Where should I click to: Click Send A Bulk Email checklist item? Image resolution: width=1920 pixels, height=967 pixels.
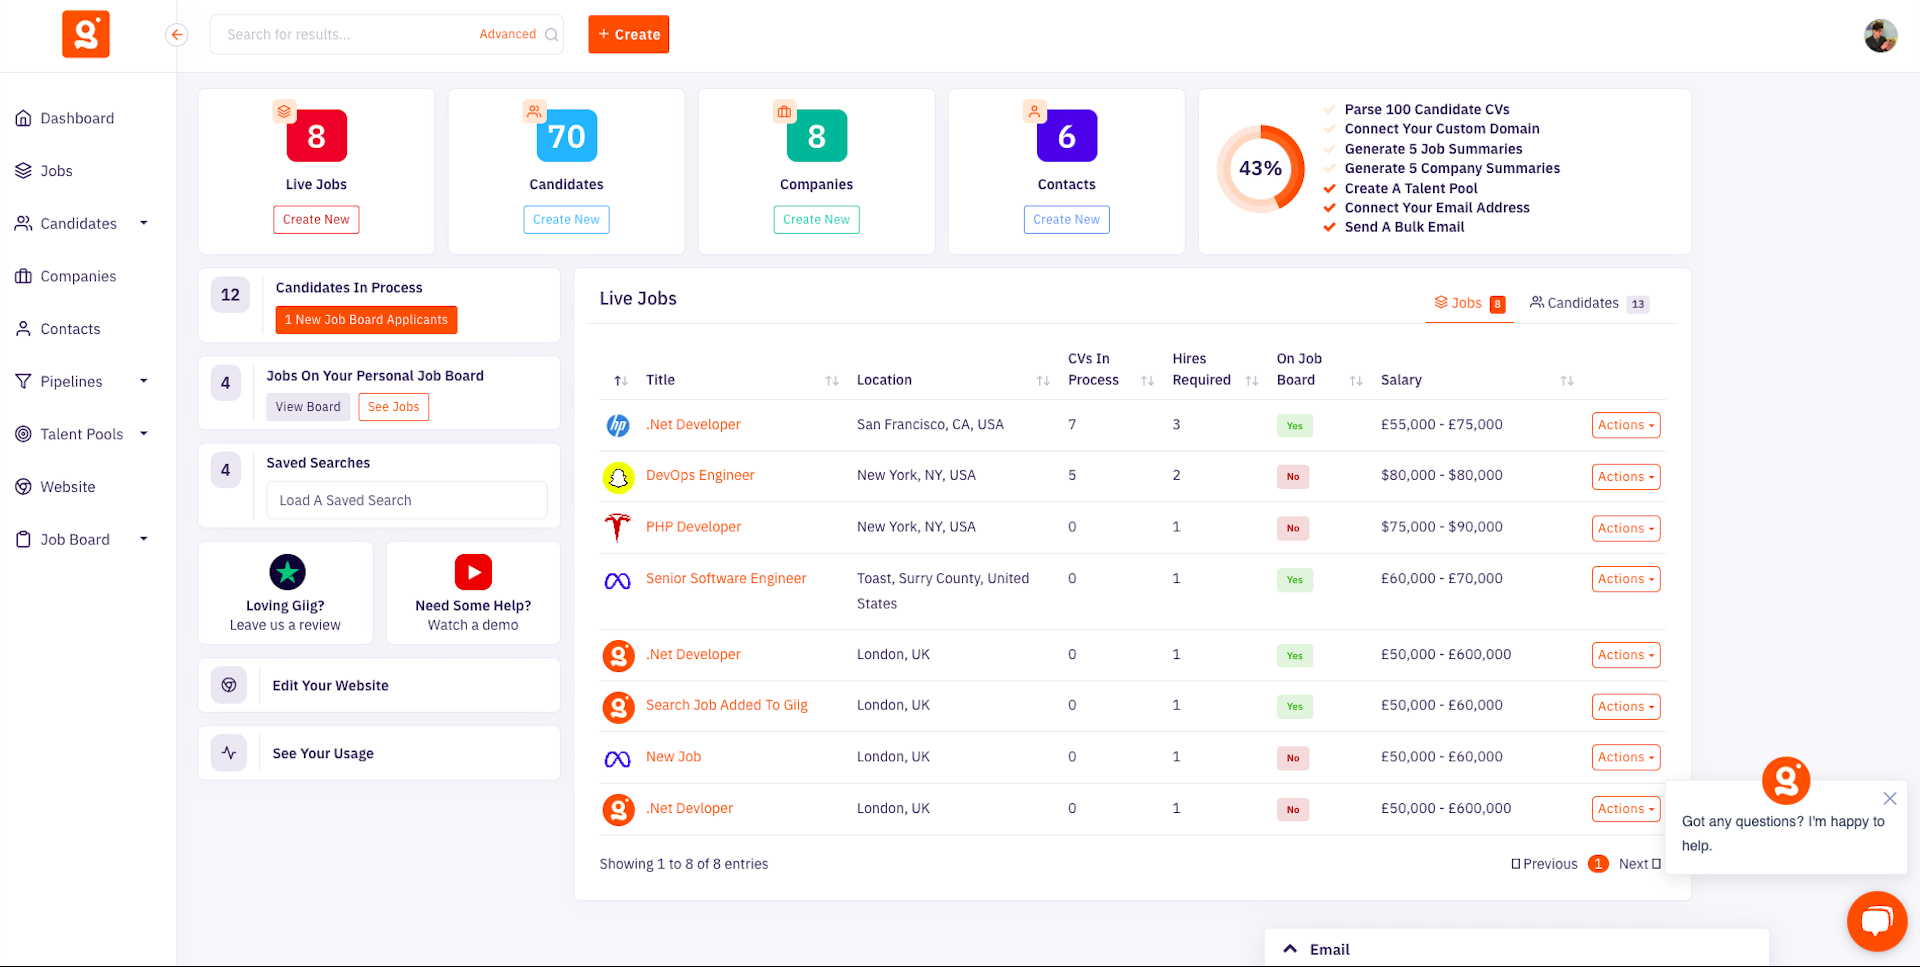pyautogui.click(x=1404, y=227)
